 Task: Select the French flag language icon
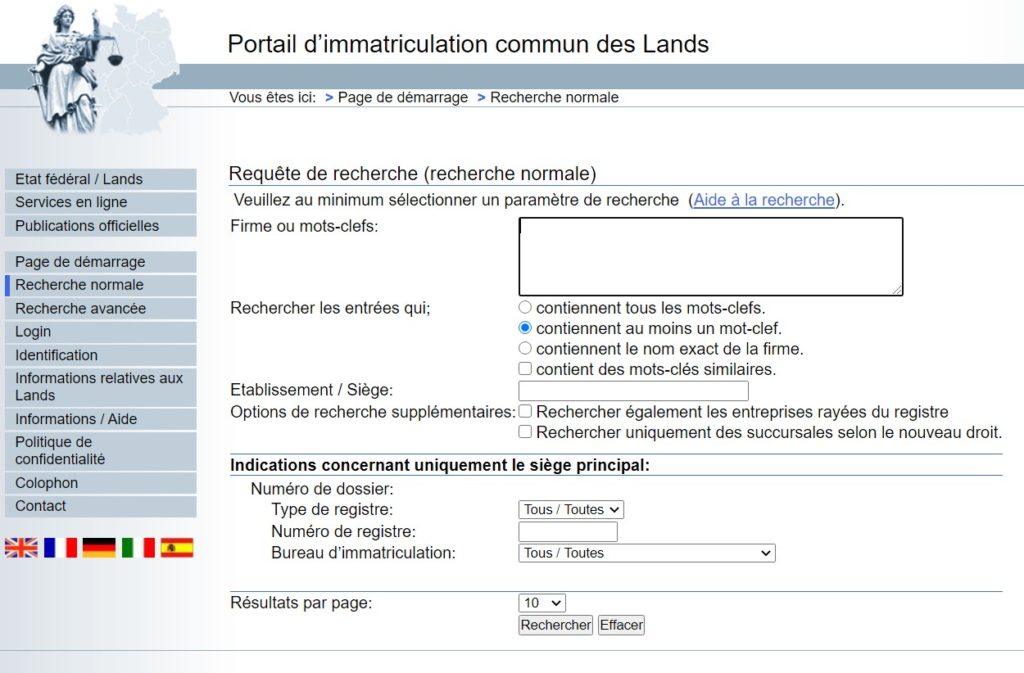pos(60,547)
